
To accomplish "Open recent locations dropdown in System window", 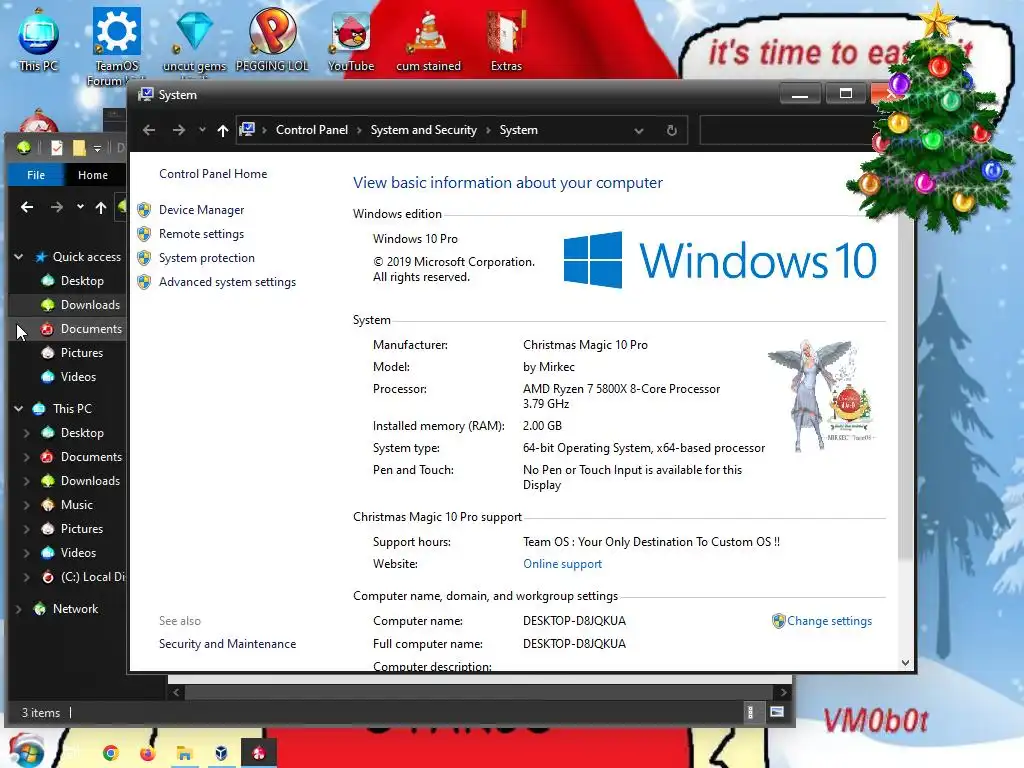I will coord(202,130).
